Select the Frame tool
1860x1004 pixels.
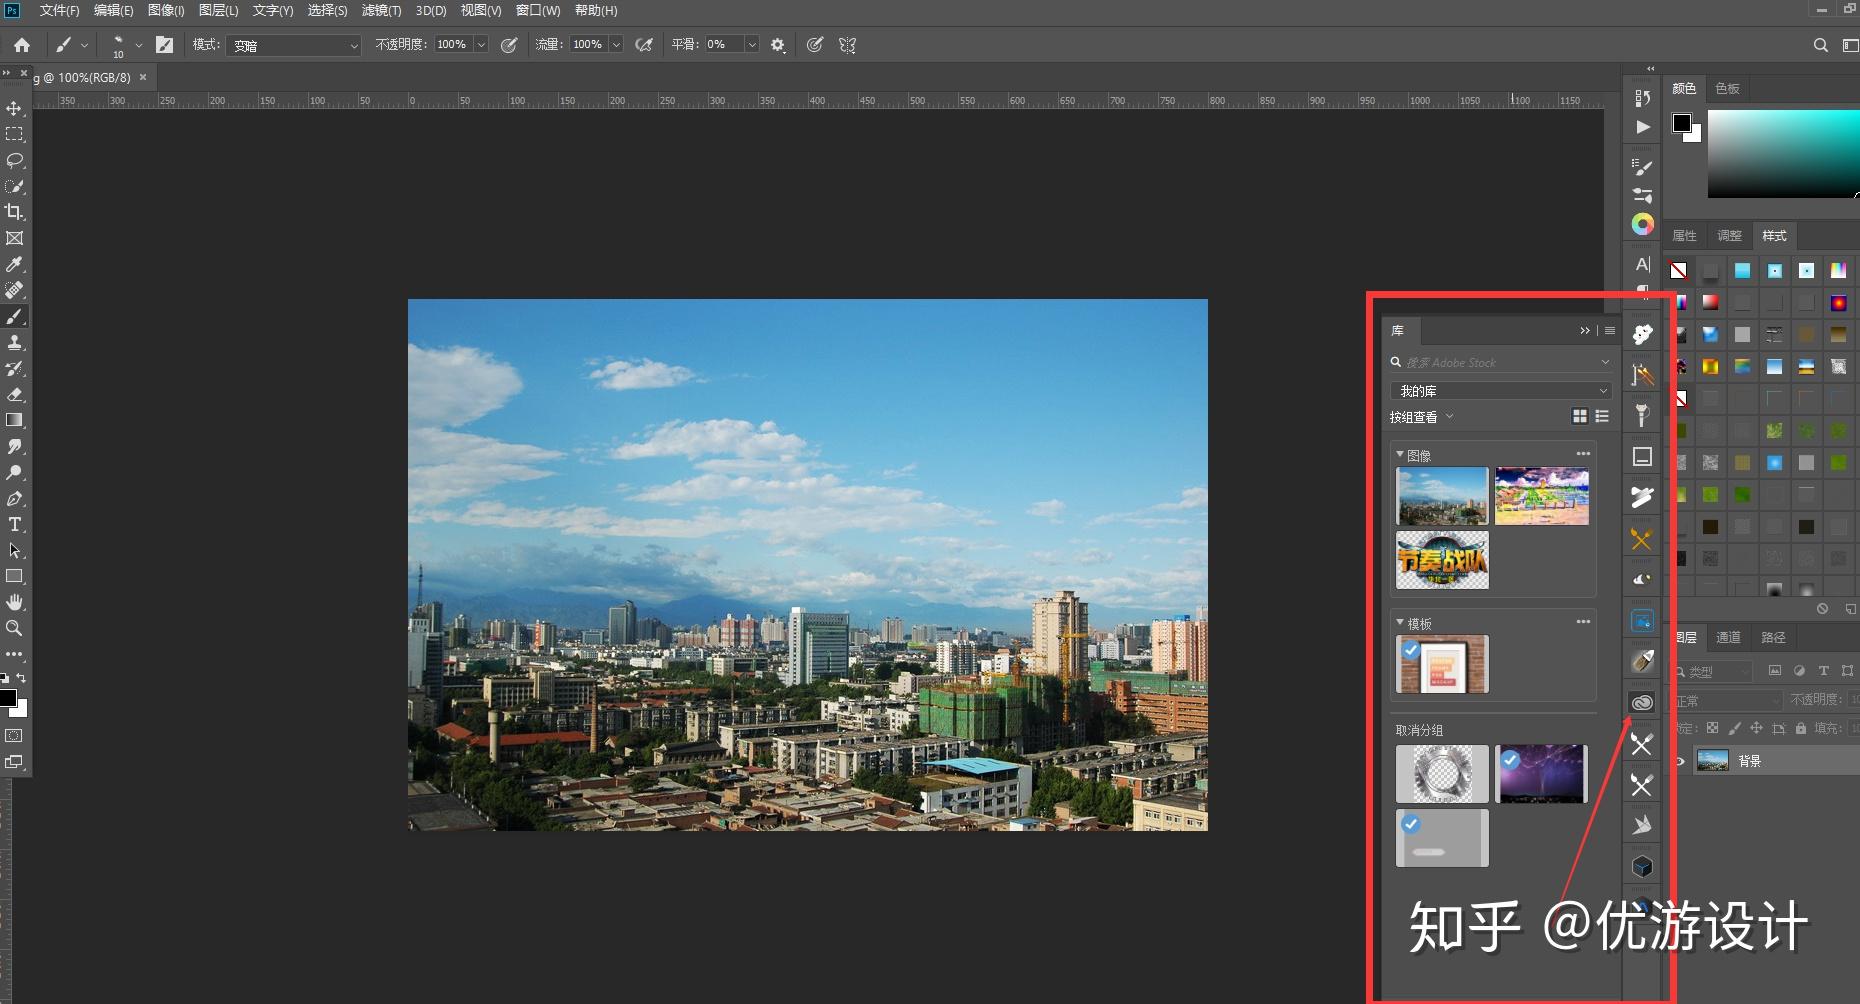pyautogui.click(x=14, y=238)
